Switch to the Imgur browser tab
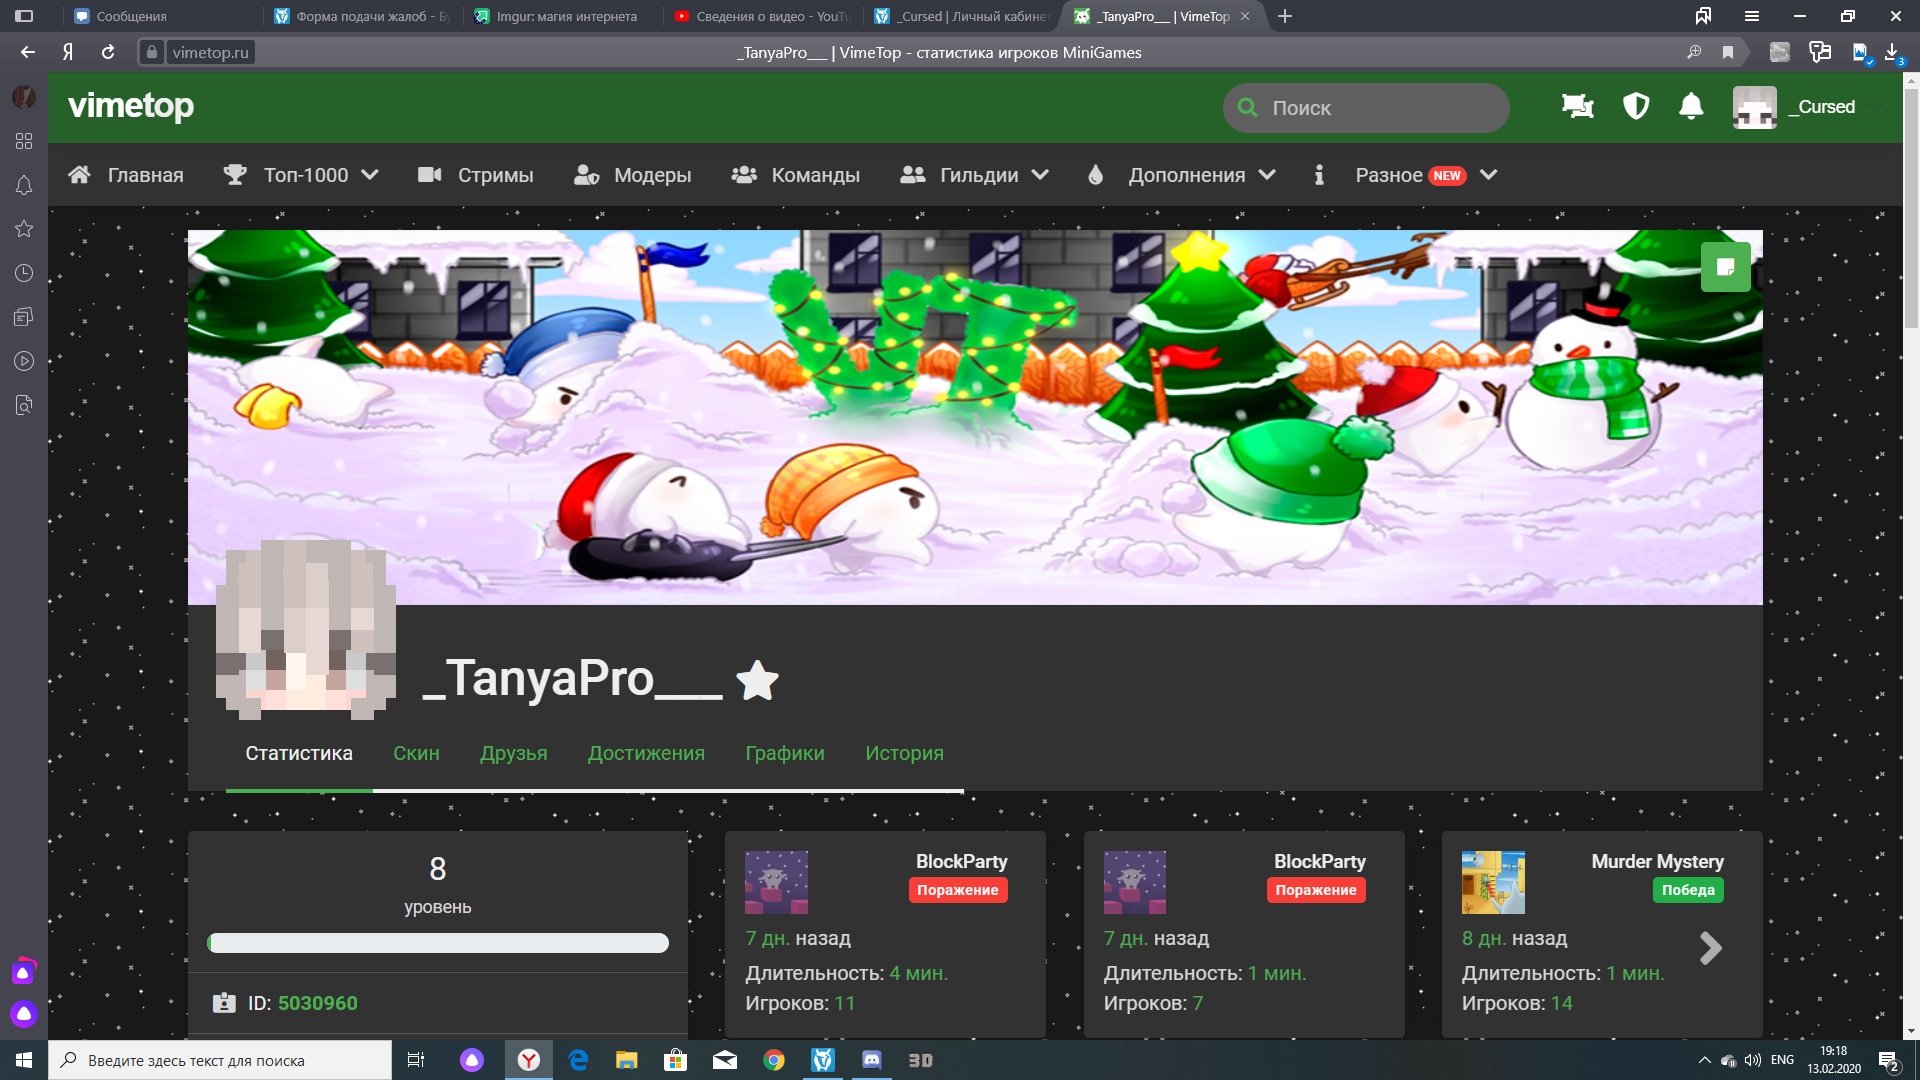 [562, 16]
